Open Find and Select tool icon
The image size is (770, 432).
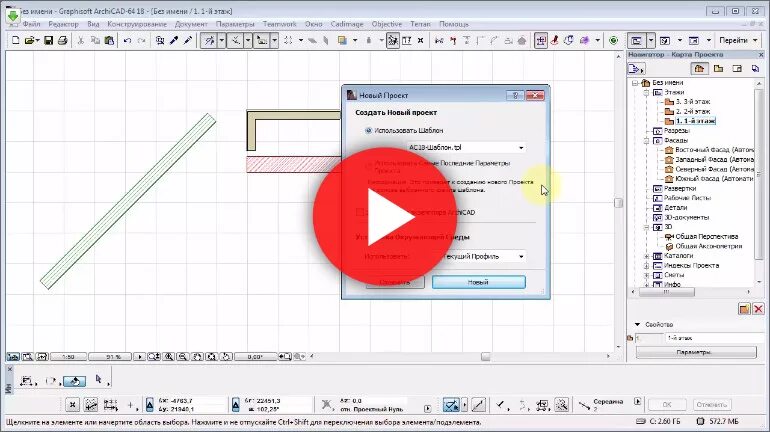(x=160, y=40)
